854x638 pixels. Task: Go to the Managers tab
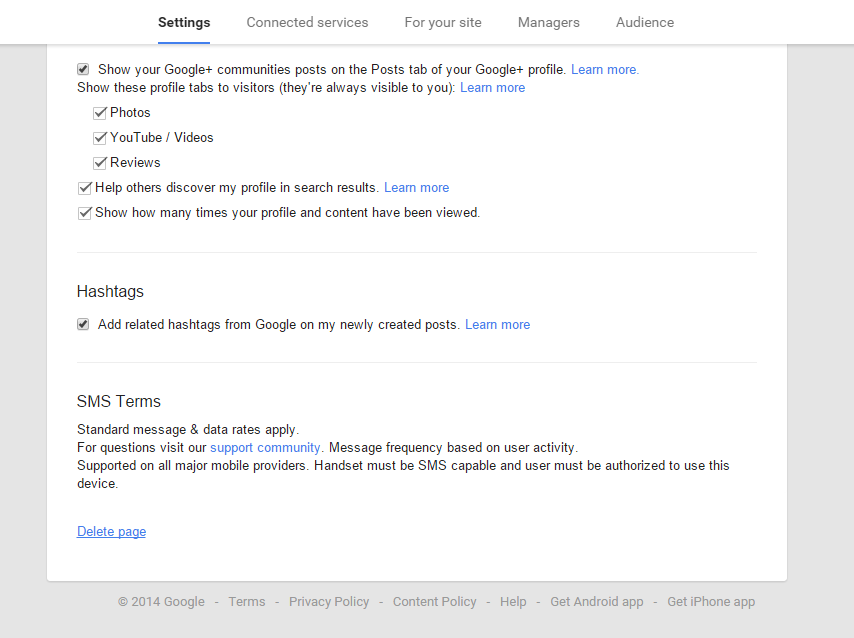click(548, 22)
